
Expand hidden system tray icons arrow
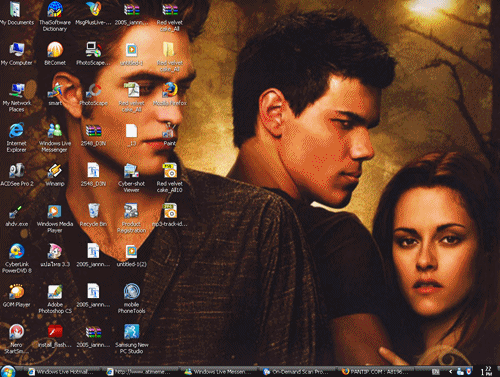click(x=451, y=371)
